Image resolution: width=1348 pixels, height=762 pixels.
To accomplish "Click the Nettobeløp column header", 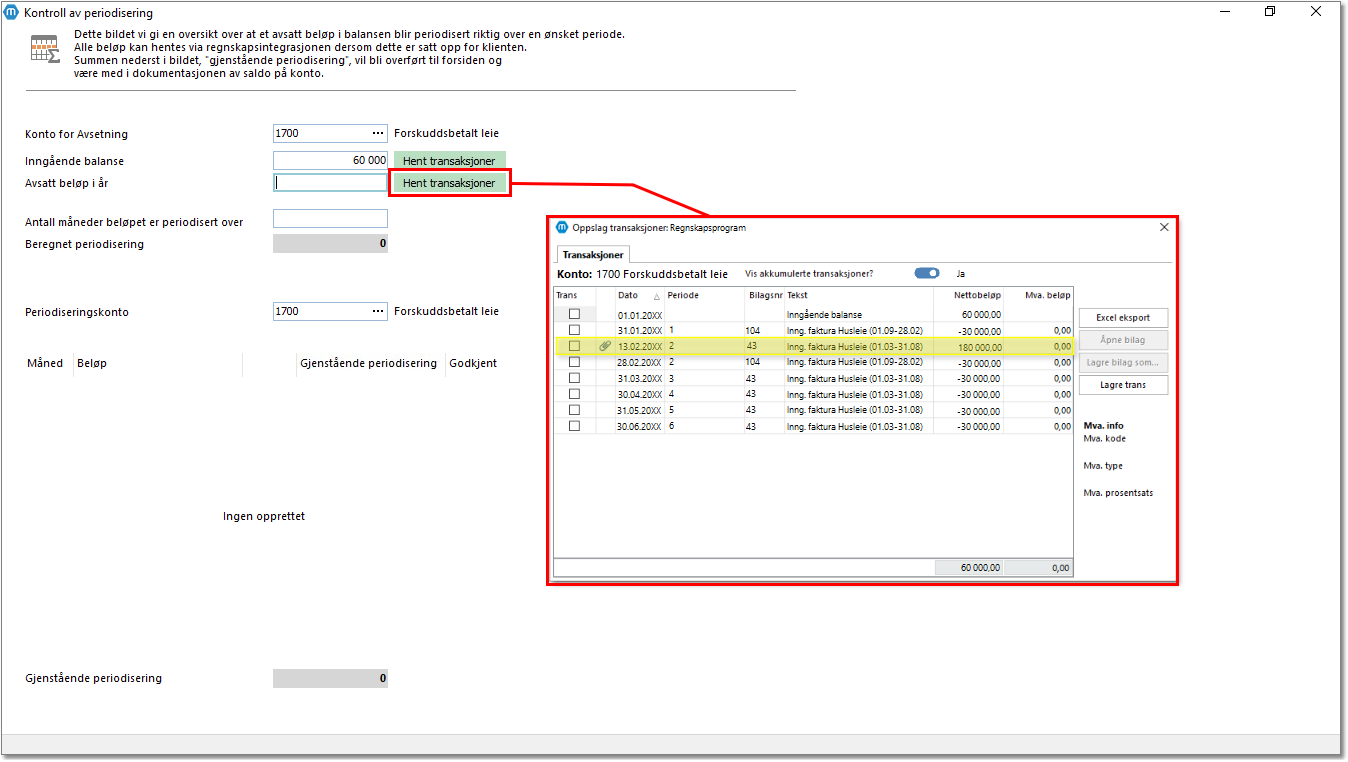I will [x=976, y=295].
